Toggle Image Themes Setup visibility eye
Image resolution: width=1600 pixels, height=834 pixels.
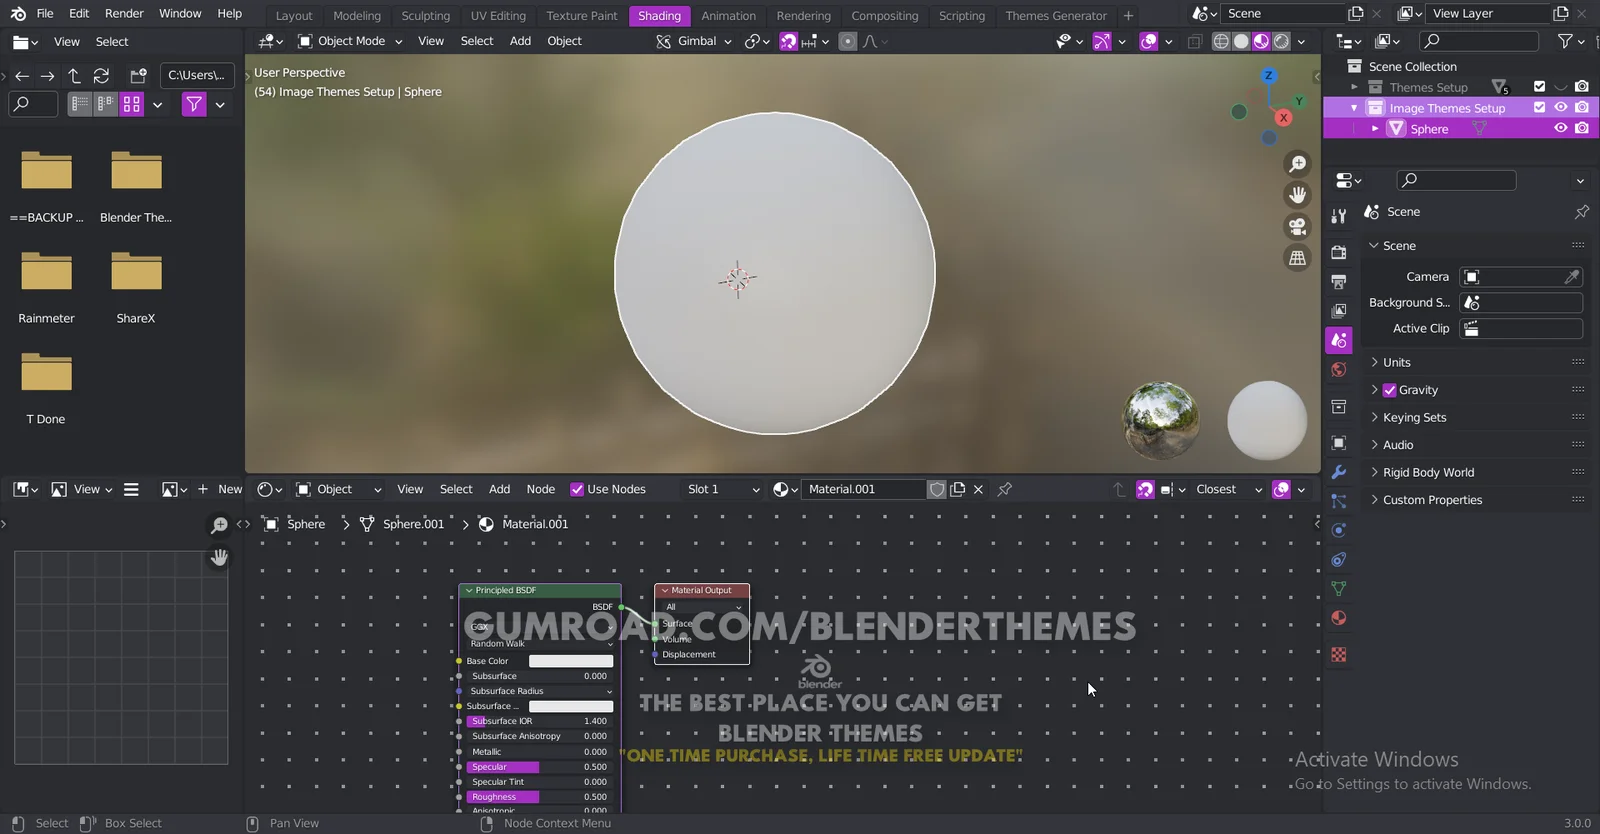tap(1561, 107)
